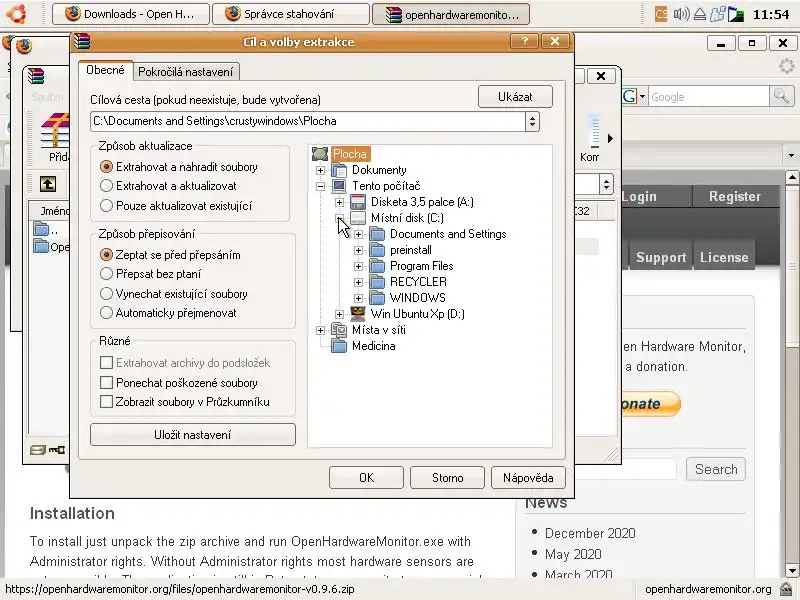Click the CS keyboard layout indicator
The height and width of the screenshot is (600, 800).
(x=661, y=14)
